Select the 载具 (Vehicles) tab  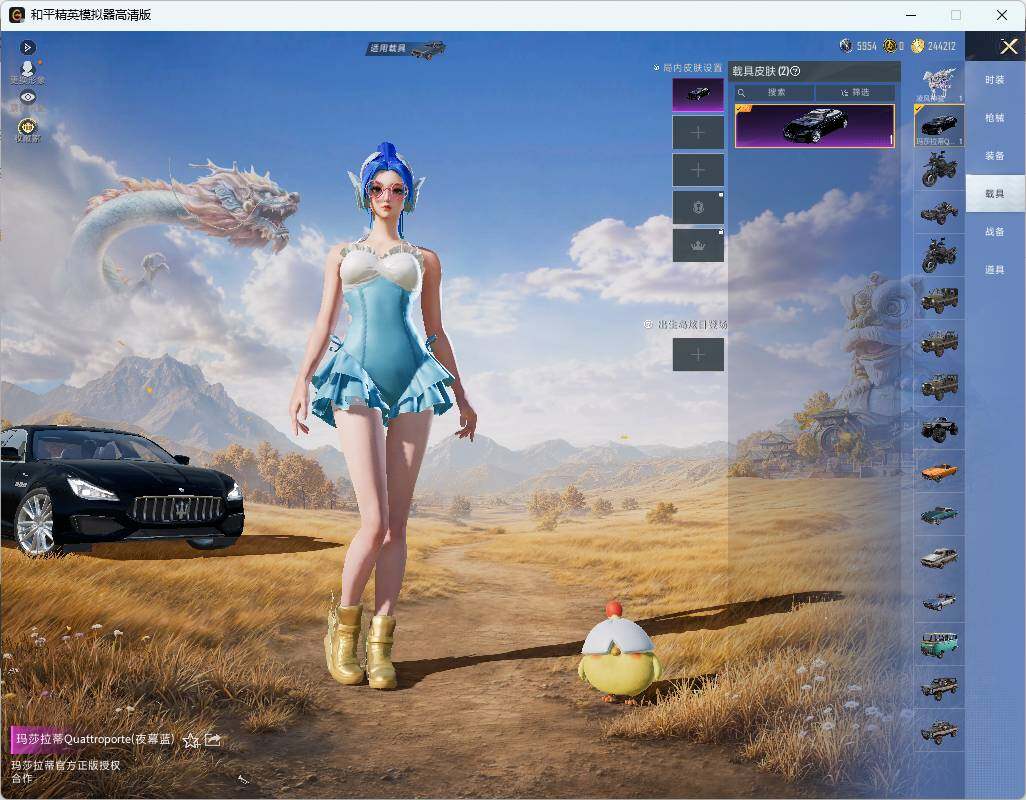click(995, 194)
